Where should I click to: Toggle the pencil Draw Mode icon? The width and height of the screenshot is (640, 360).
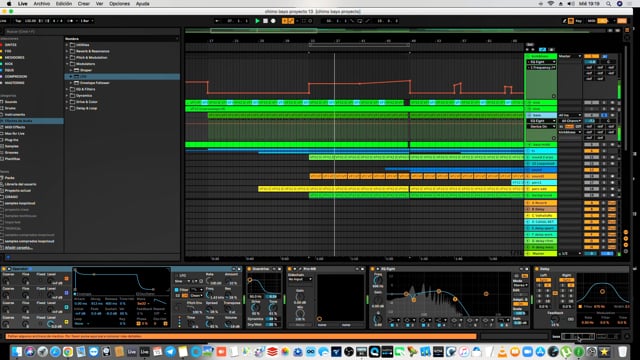coord(564,21)
